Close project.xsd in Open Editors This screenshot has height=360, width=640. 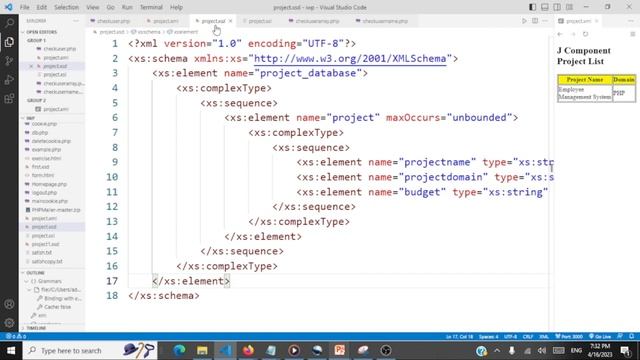(31, 66)
